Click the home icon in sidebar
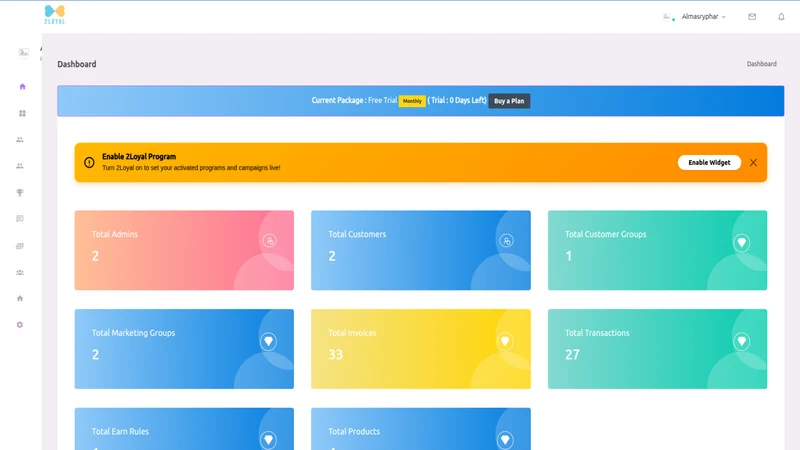The image size is (800, 450). [x=22, y=87]
